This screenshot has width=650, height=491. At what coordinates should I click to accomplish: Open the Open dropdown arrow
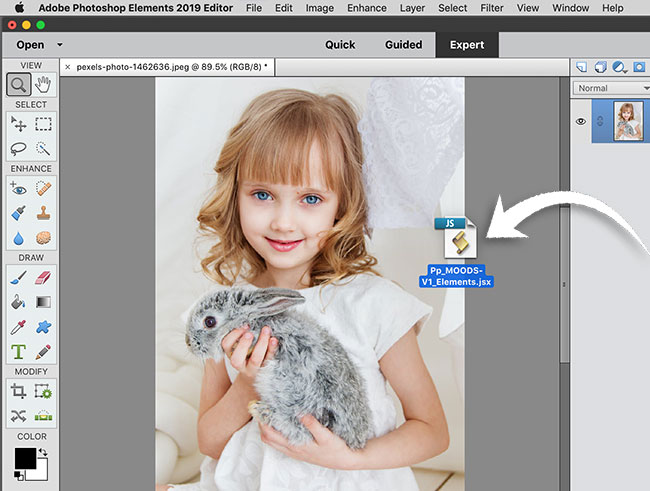click(60, 44)
